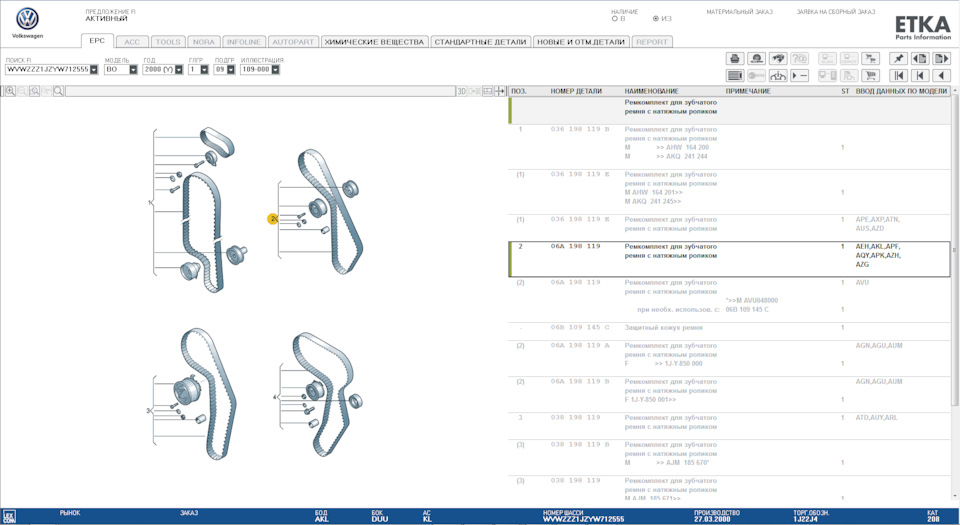Select the 'B' availability radio button

click(x=614, y=19)
